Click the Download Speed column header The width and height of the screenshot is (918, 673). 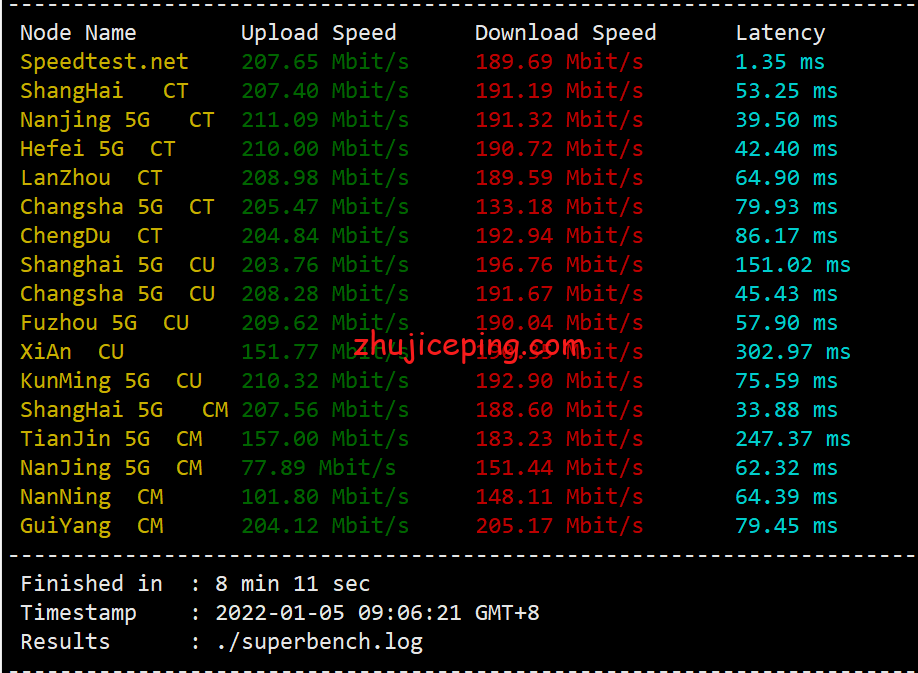coord(565,33)
